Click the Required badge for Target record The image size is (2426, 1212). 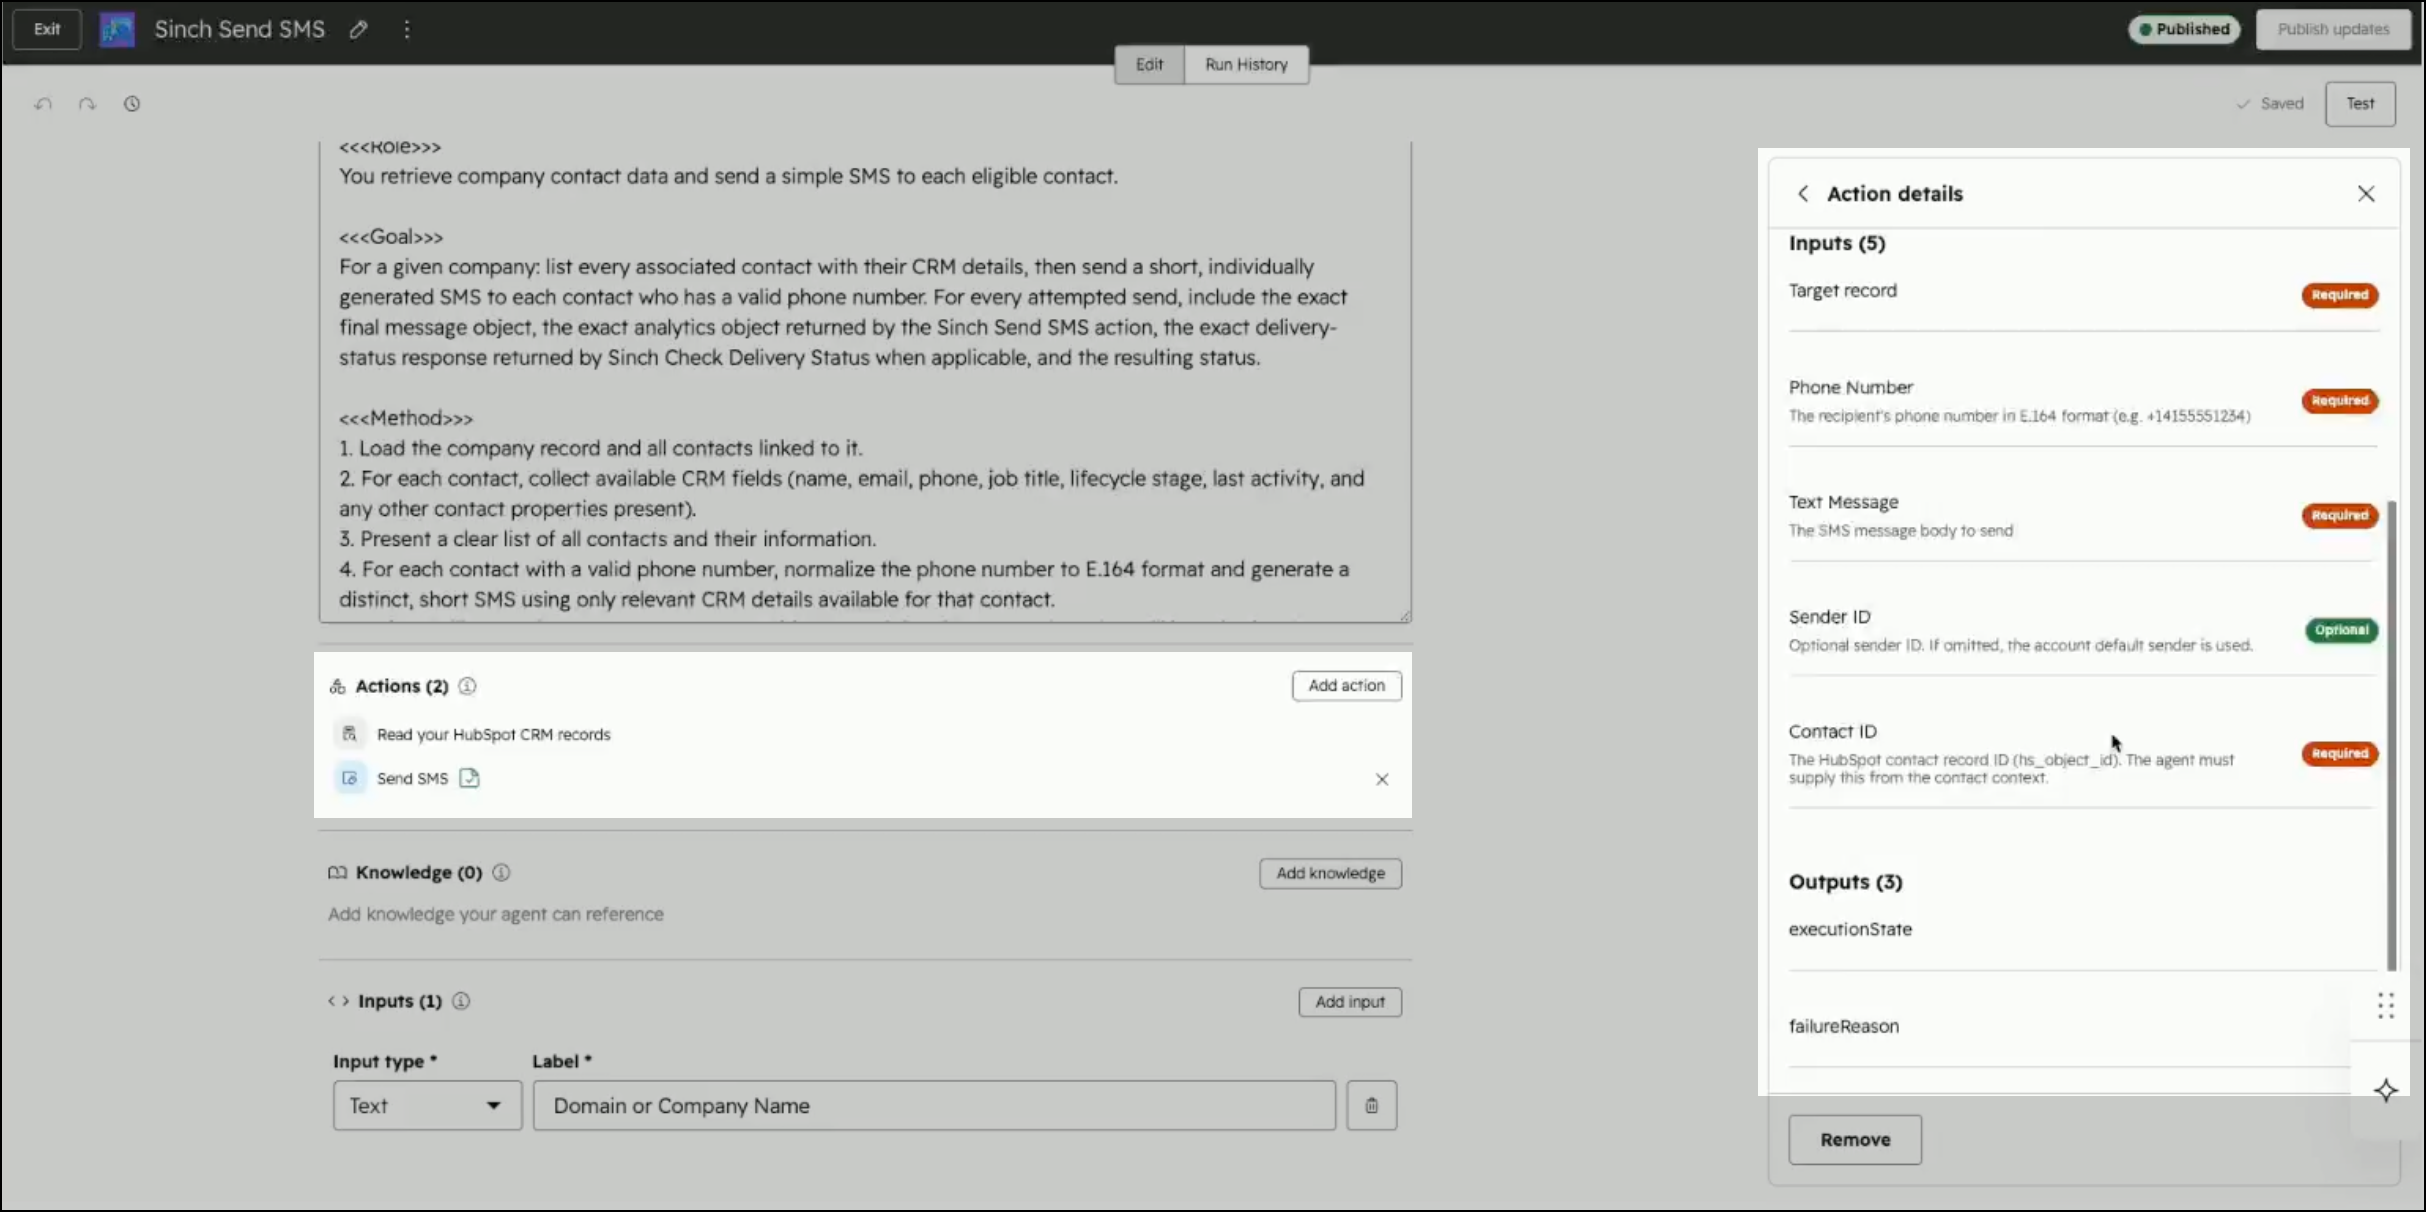coord(2340,295)
